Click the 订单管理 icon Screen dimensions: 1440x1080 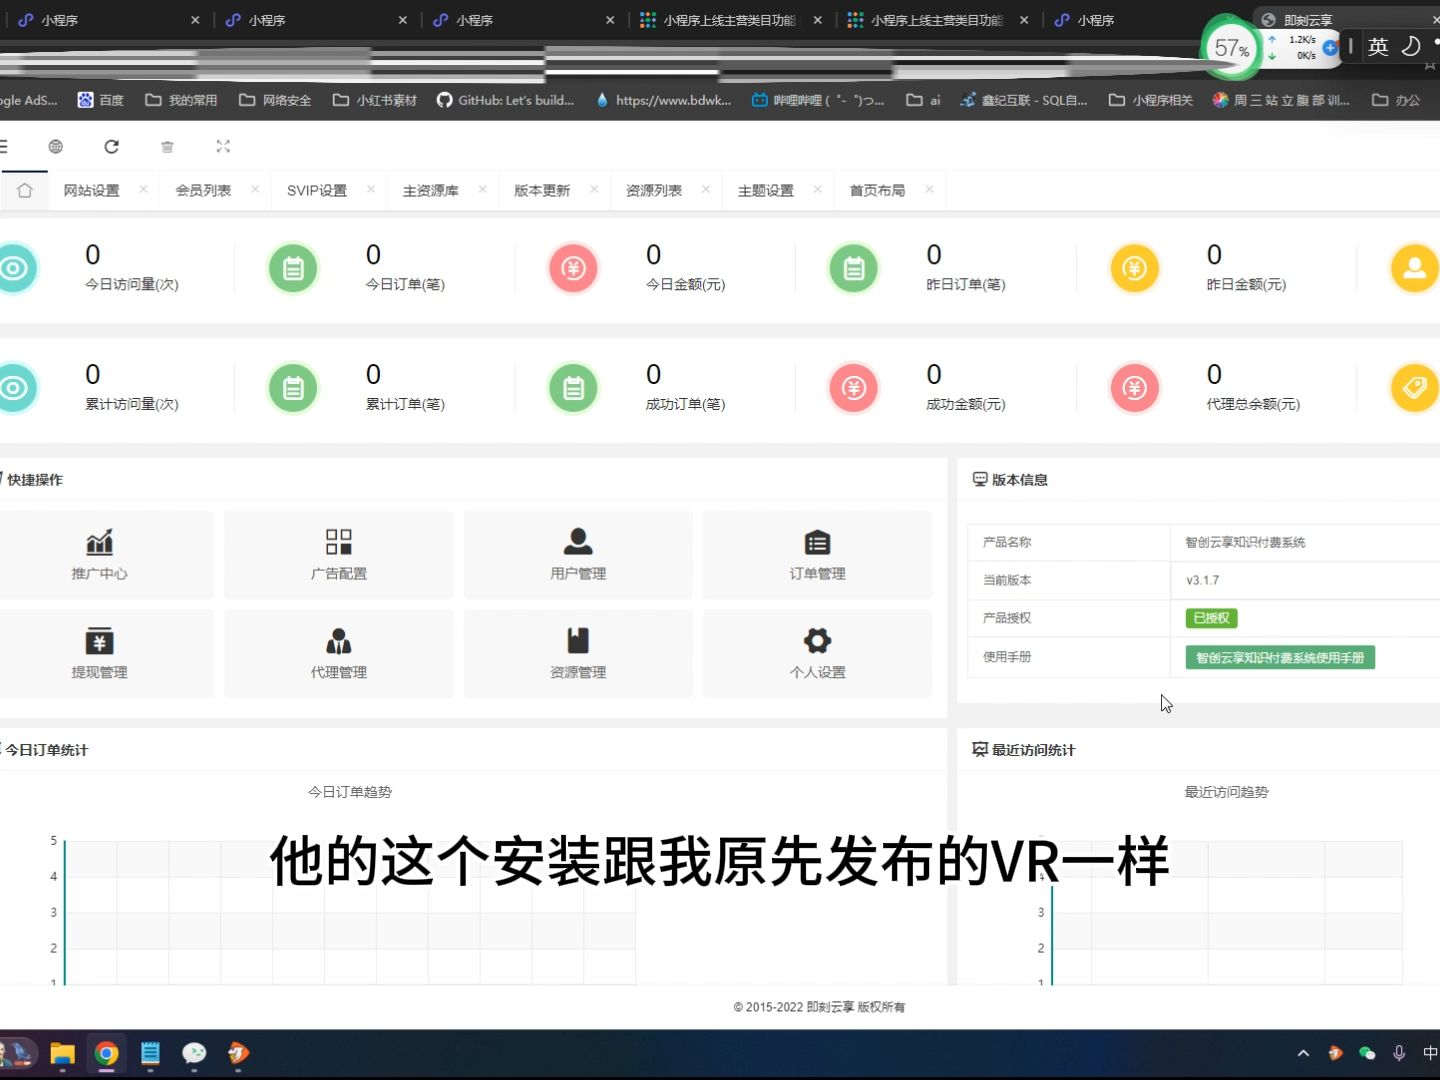(817, 543)
